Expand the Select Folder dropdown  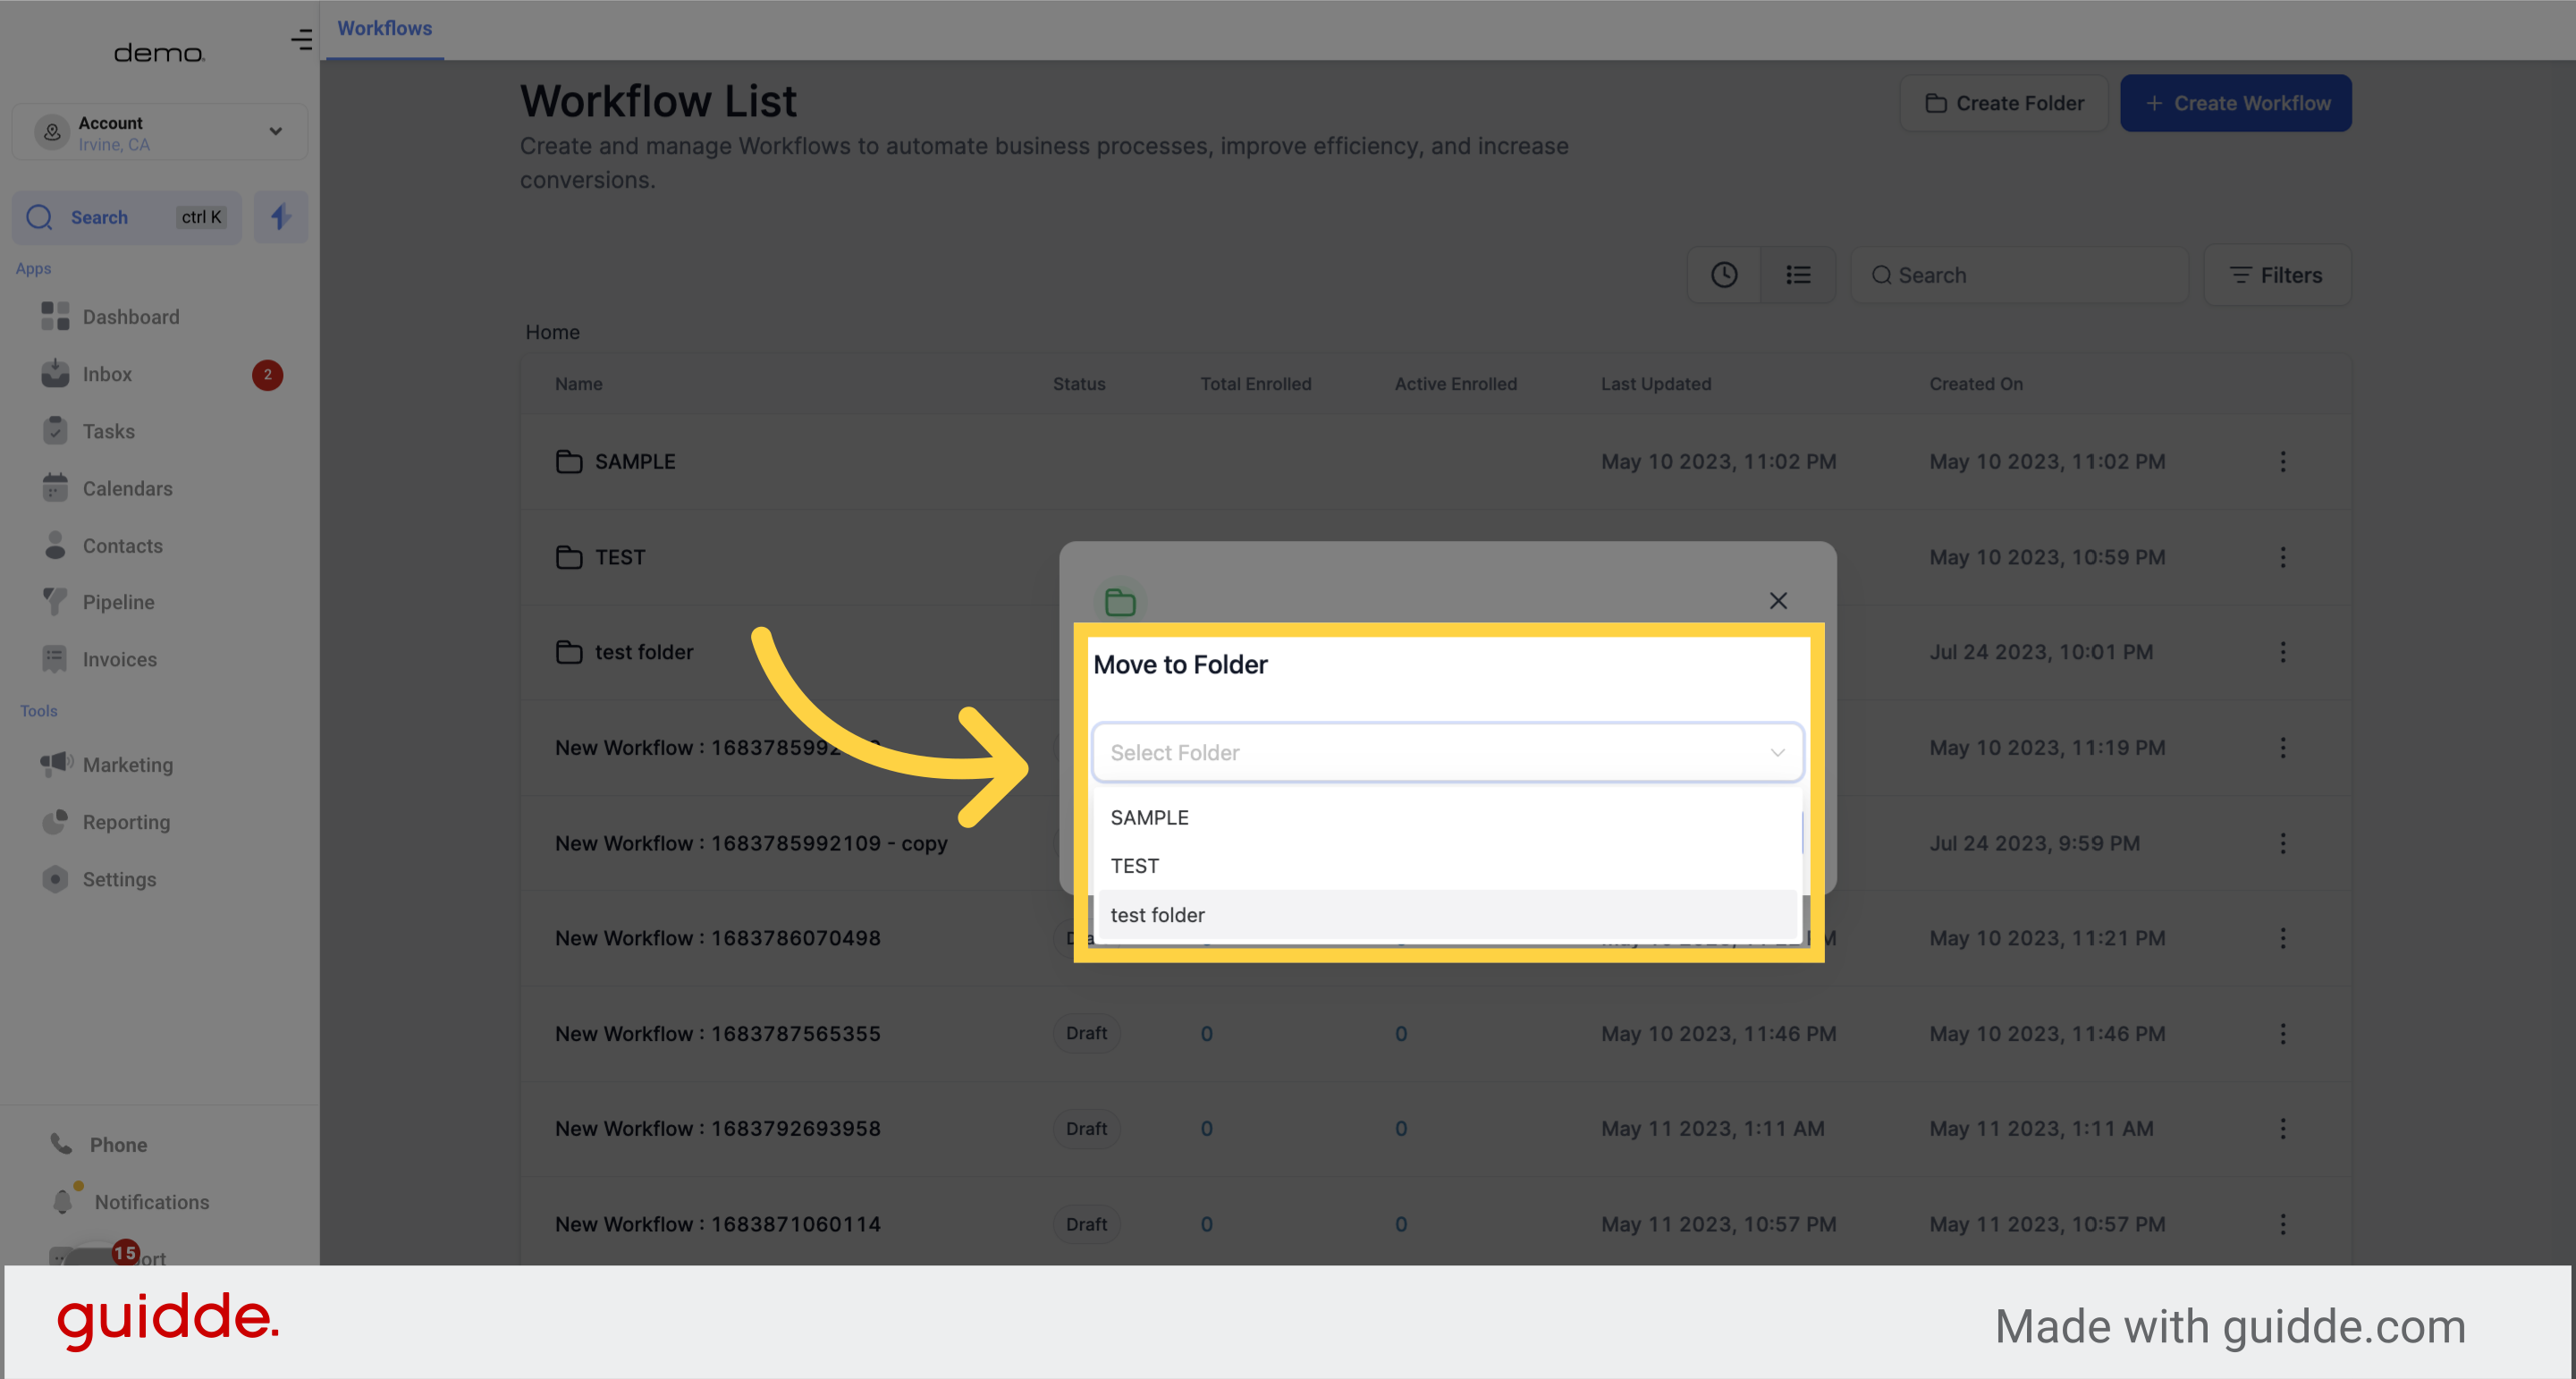(x=1447, y=752)
